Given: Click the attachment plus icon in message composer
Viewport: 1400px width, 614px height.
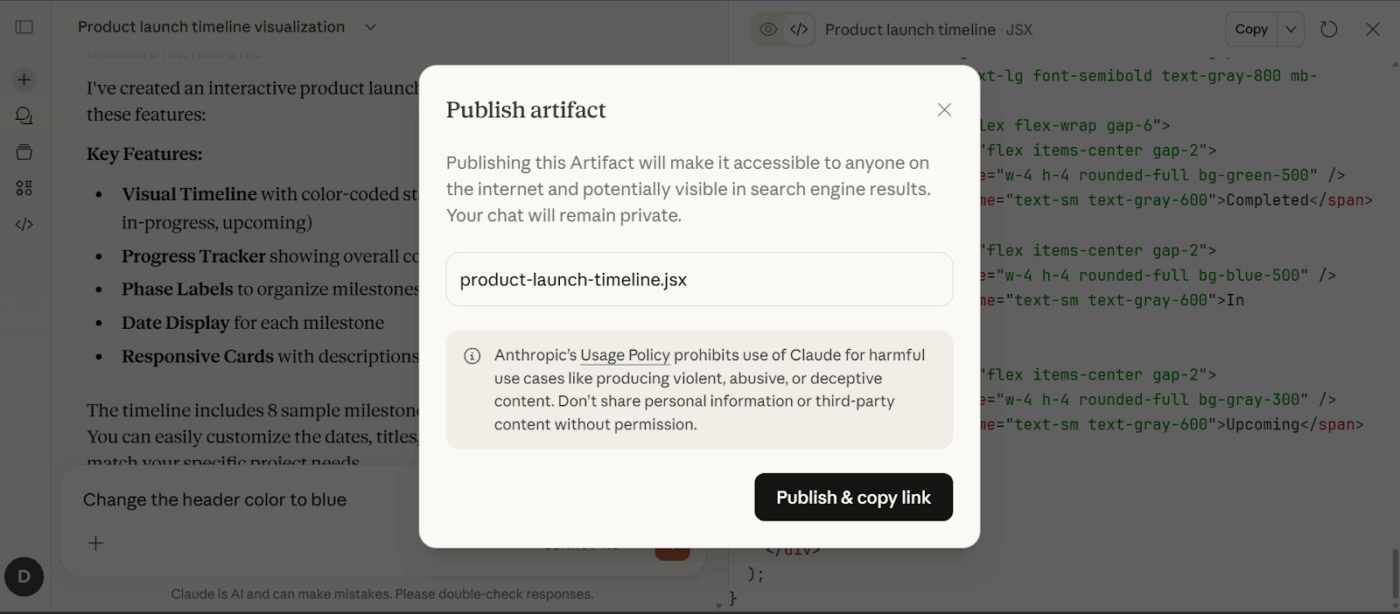Looking at the screenshot, I should (x=95, y=543).
